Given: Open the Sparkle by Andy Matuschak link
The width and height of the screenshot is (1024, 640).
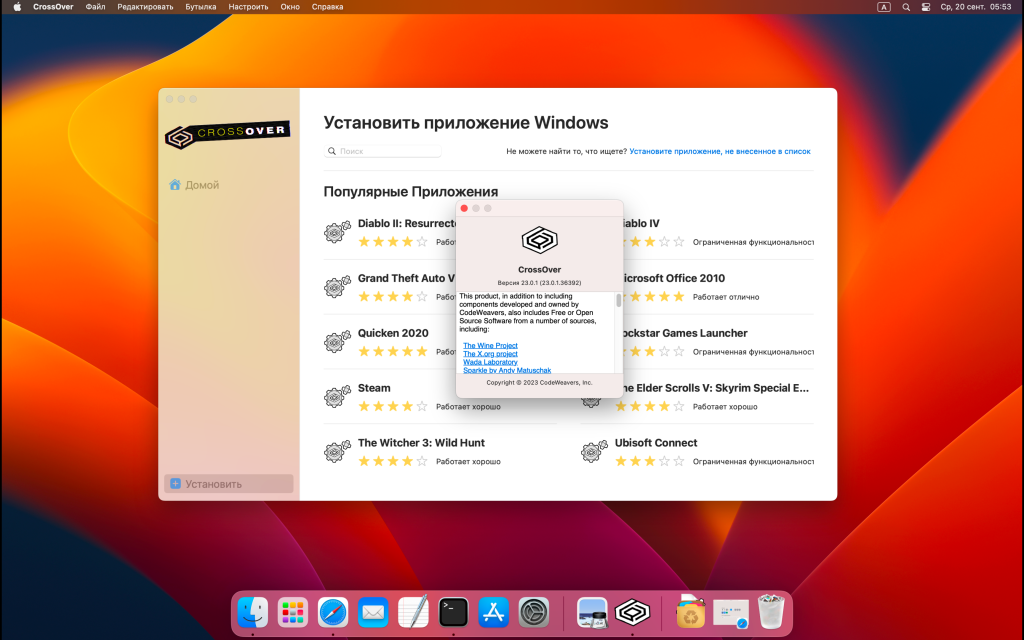Looking at the screenshot, I should pos(507,370).
